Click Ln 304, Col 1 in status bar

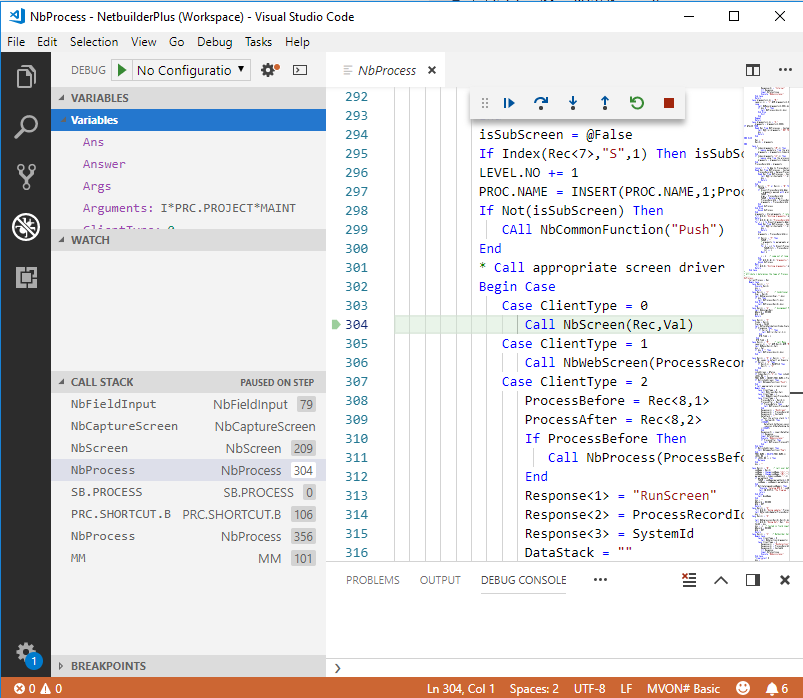[460, 689]
